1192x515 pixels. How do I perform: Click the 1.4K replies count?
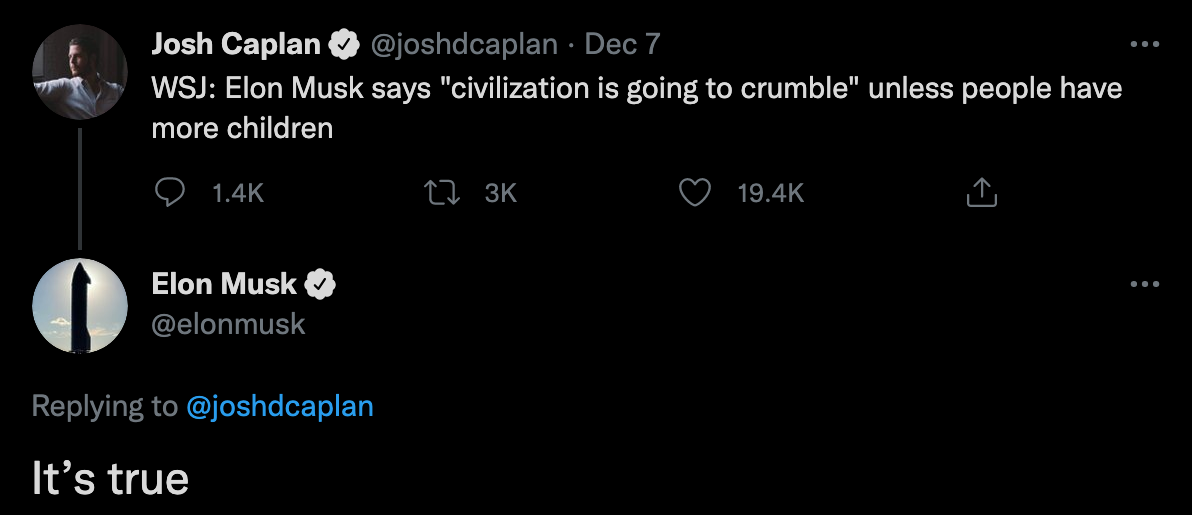pyautogui.click(x=239, y=193)
